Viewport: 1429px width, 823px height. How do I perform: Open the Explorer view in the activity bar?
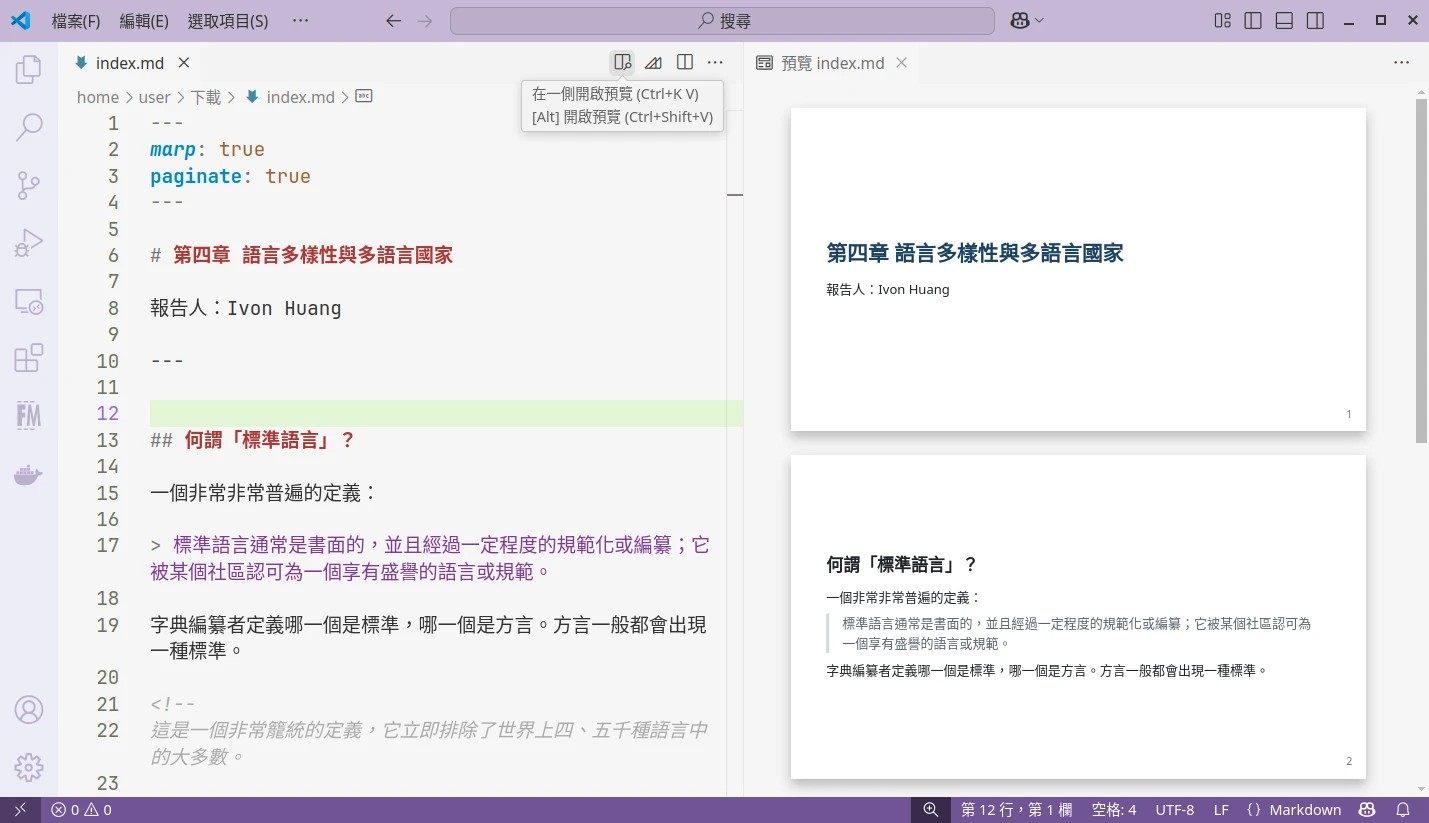pos(29,70)
